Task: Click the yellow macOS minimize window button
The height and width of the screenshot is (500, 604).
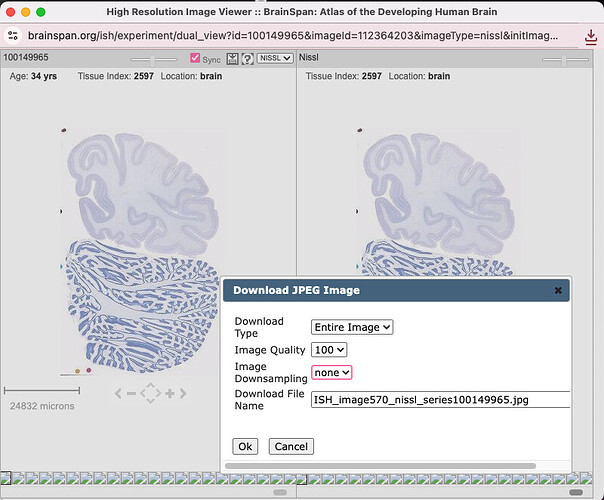Action: tap(25, 12)
